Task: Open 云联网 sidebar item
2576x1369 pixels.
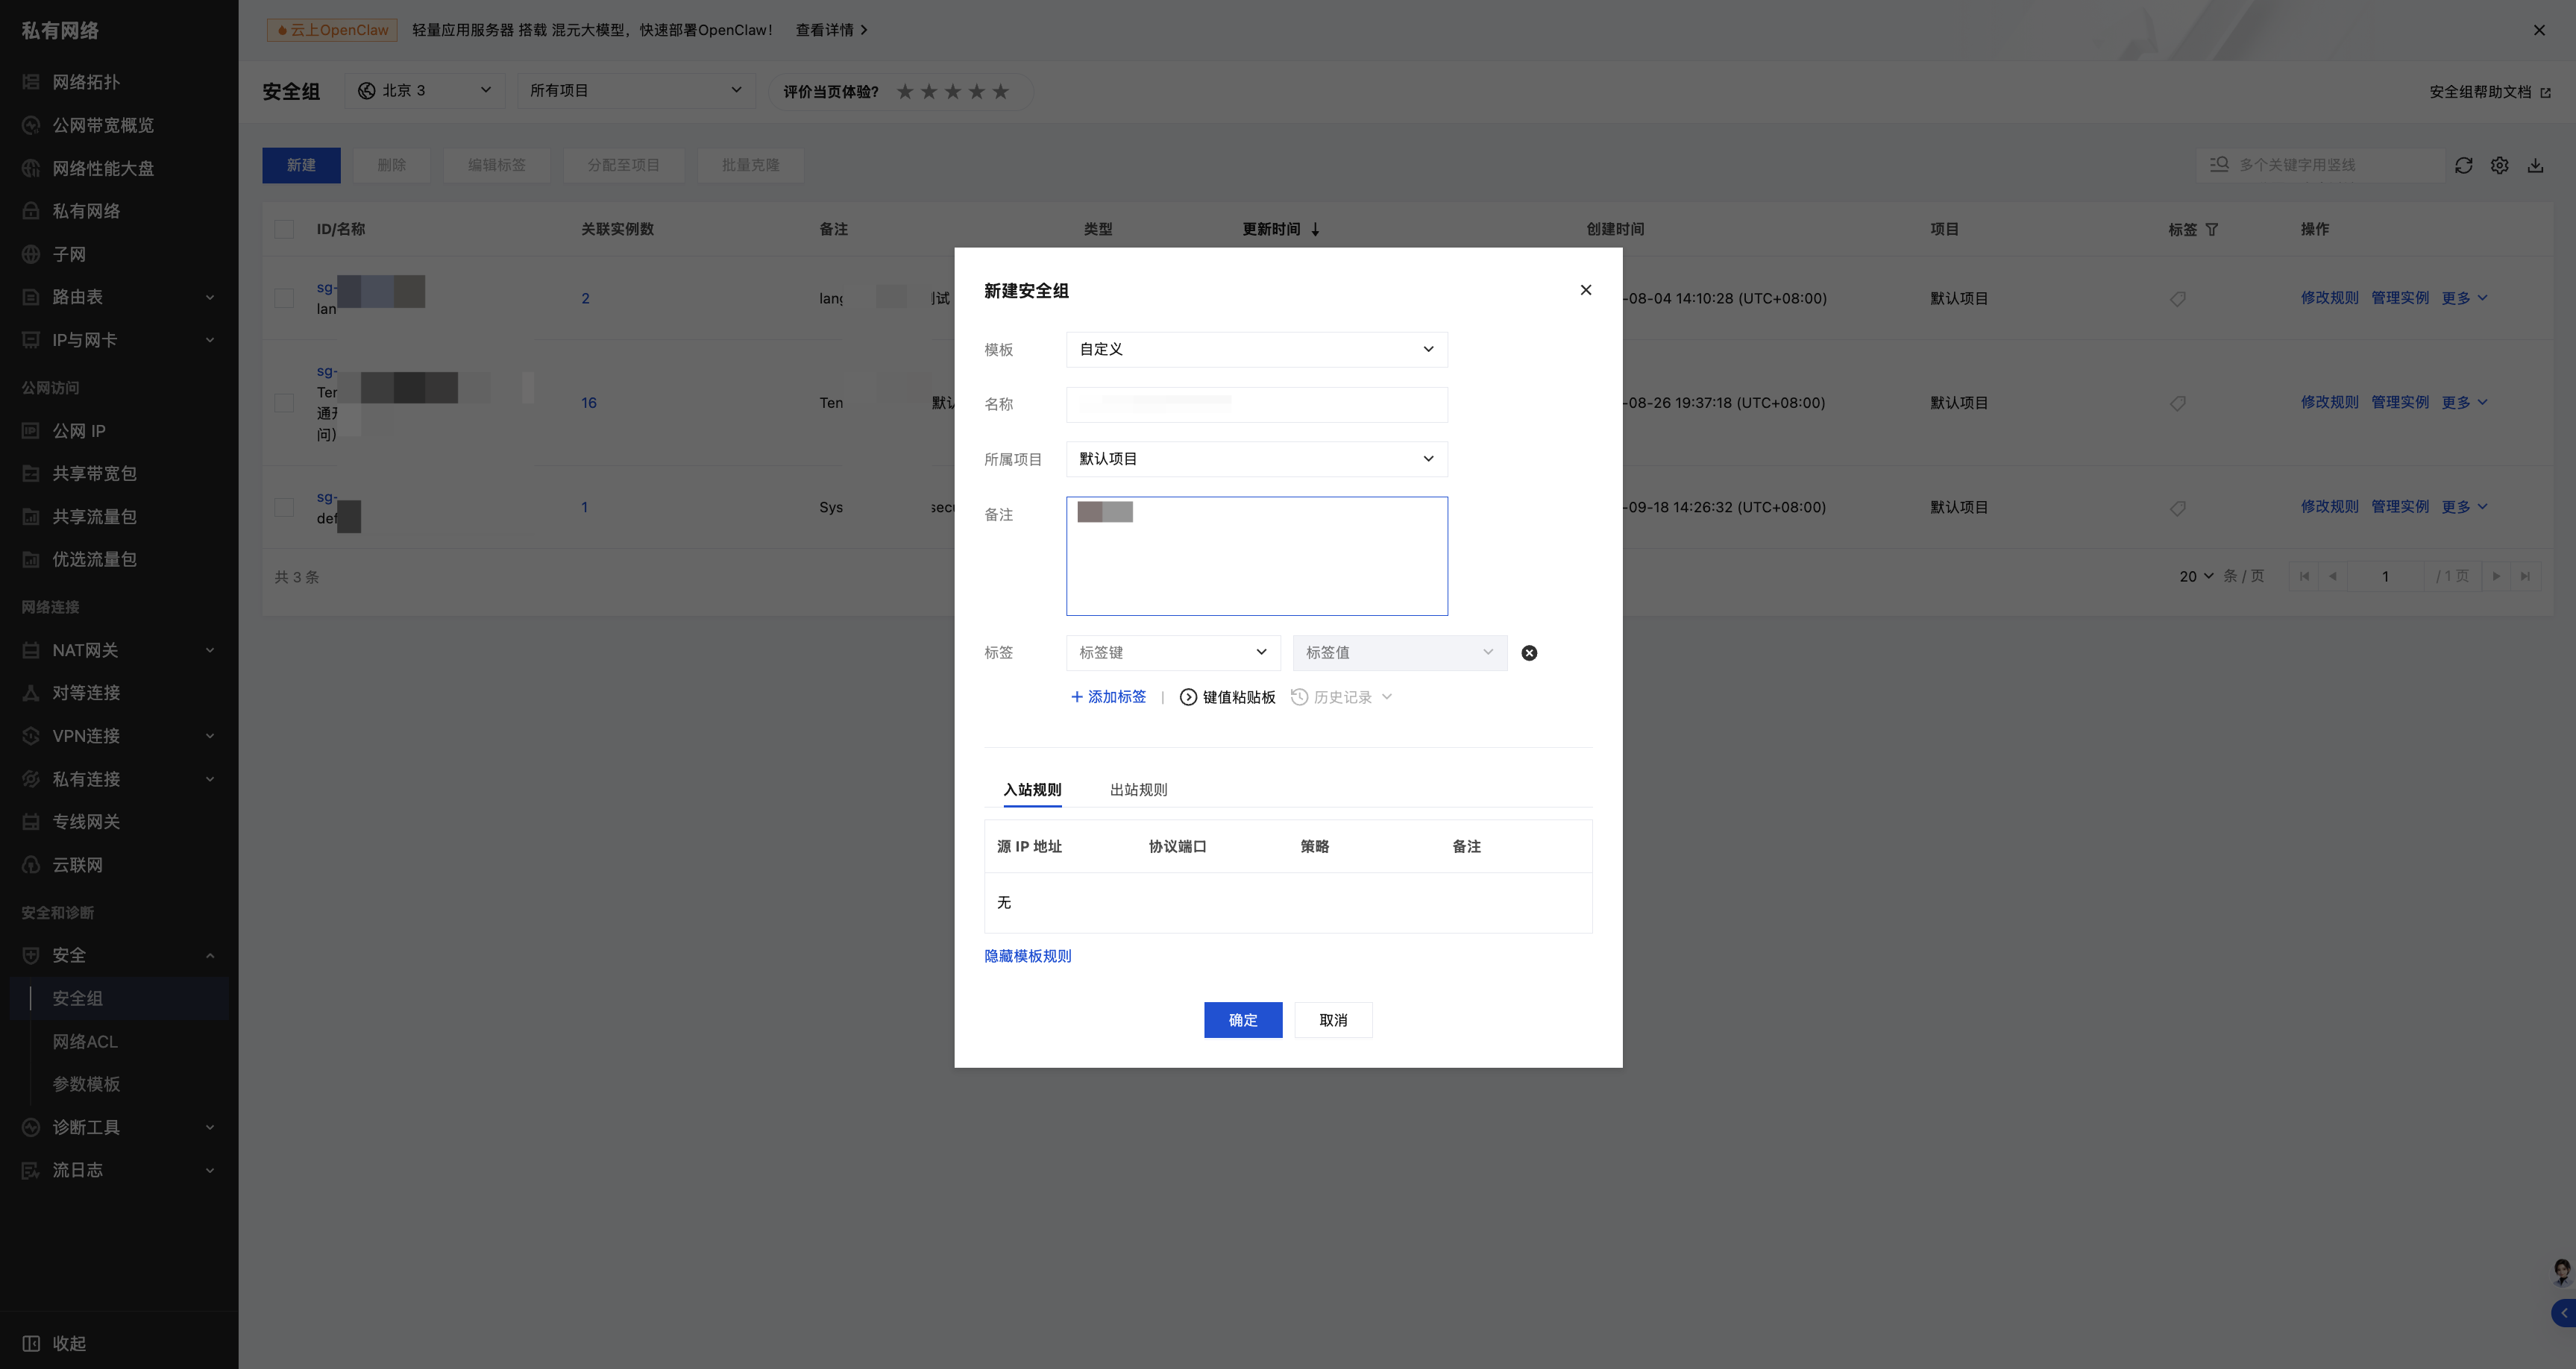Action: click(77, 865)
